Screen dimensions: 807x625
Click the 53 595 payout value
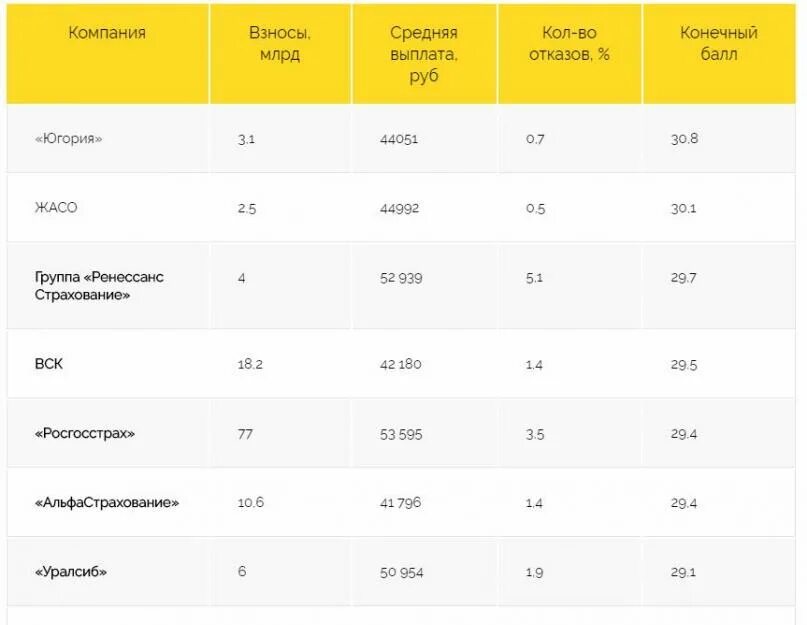[x=401, y=434]
